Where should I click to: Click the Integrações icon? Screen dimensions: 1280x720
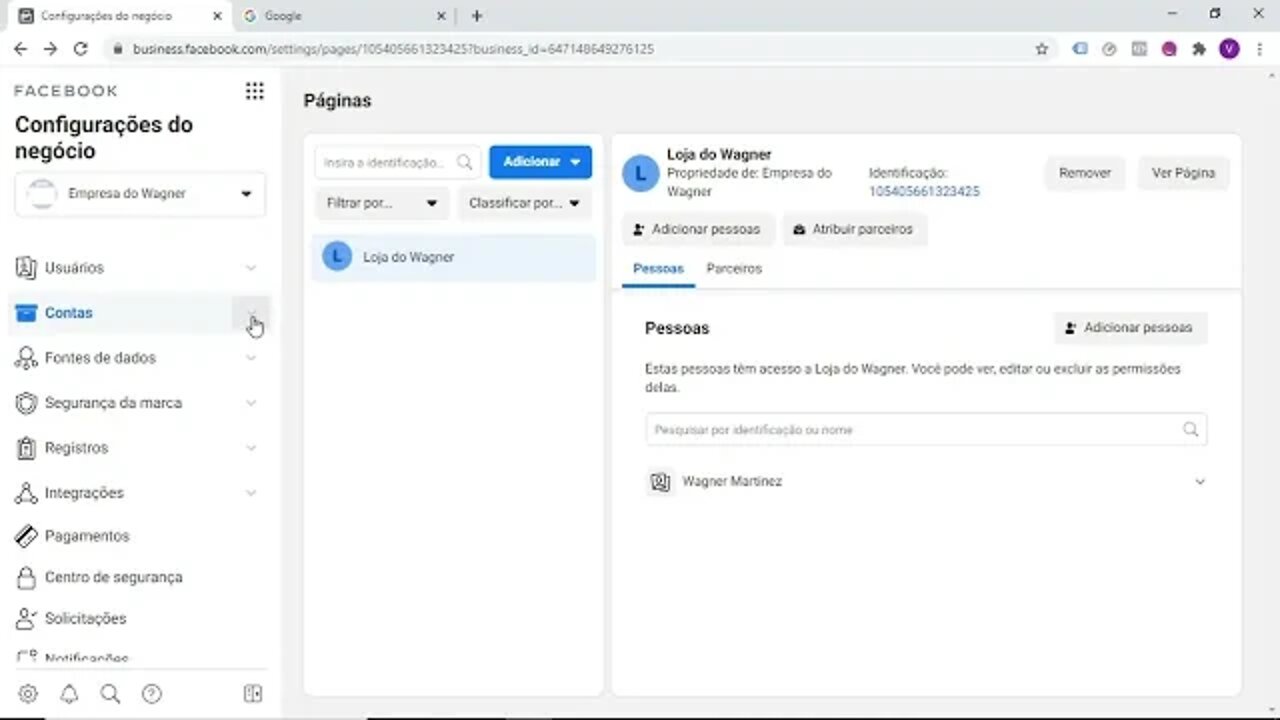pyautogui.click(x=26, y=493)
